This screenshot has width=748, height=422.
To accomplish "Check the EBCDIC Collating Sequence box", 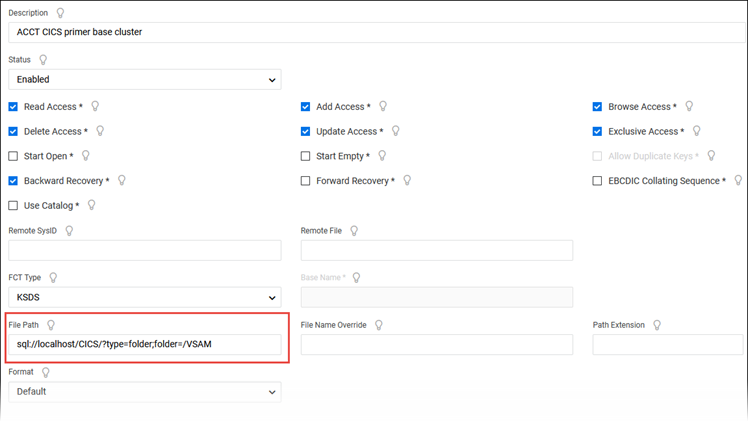I will tap(598, 181).
